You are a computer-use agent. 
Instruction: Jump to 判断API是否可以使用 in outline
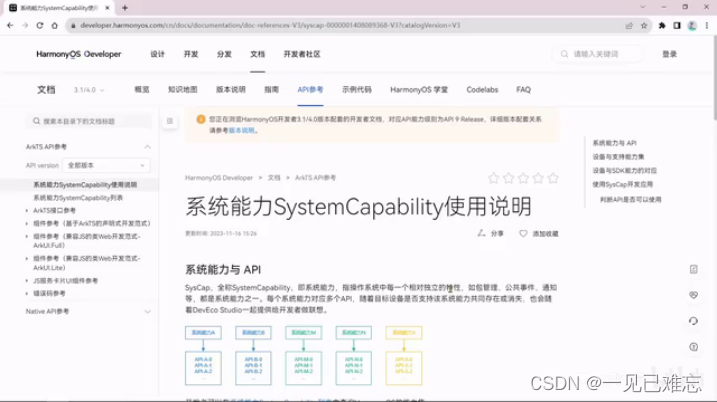click(631, 200)
